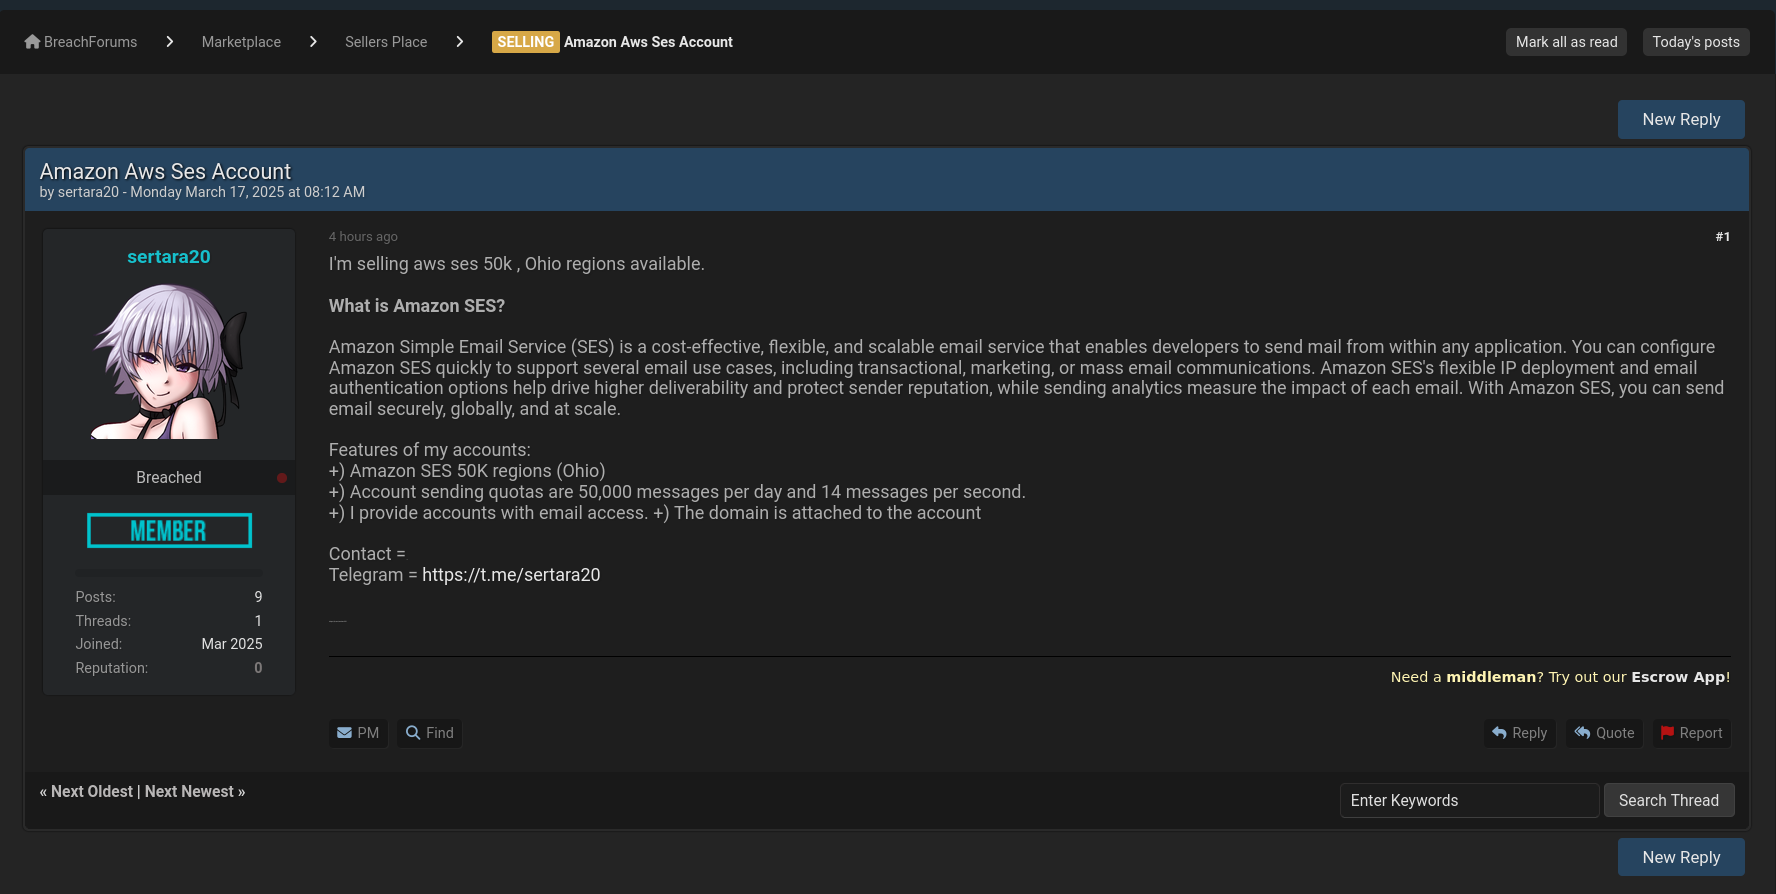Viewport: 1776px width, 894px height.
Task: Click the red offline status dot
Action: pyautogui.click(x=282, y=478)
